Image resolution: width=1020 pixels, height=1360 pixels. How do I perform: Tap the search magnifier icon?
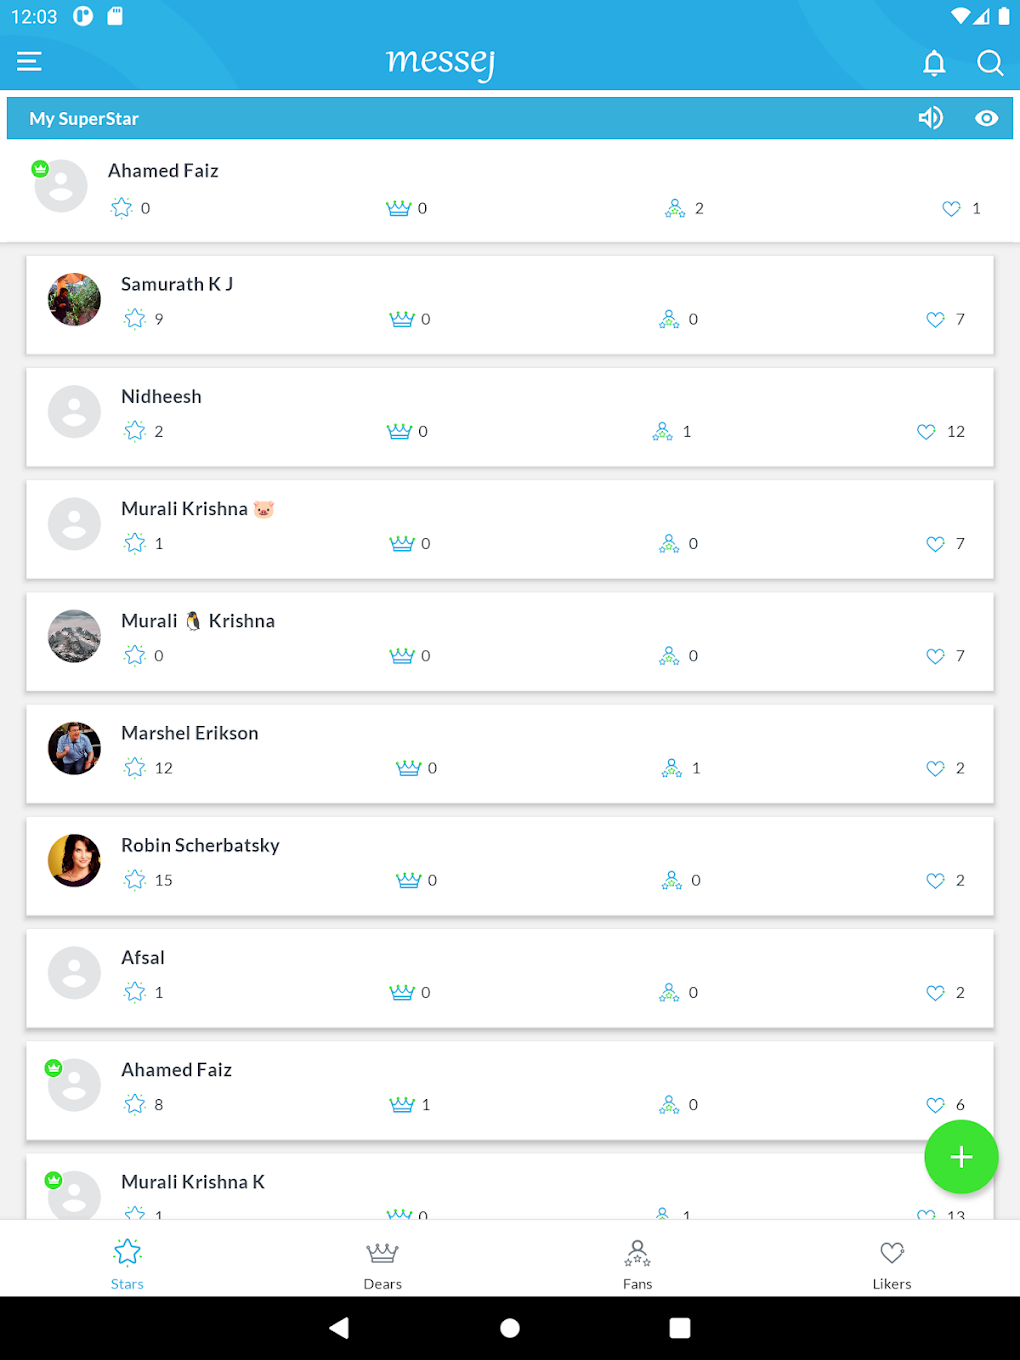(x=990, y=63)
